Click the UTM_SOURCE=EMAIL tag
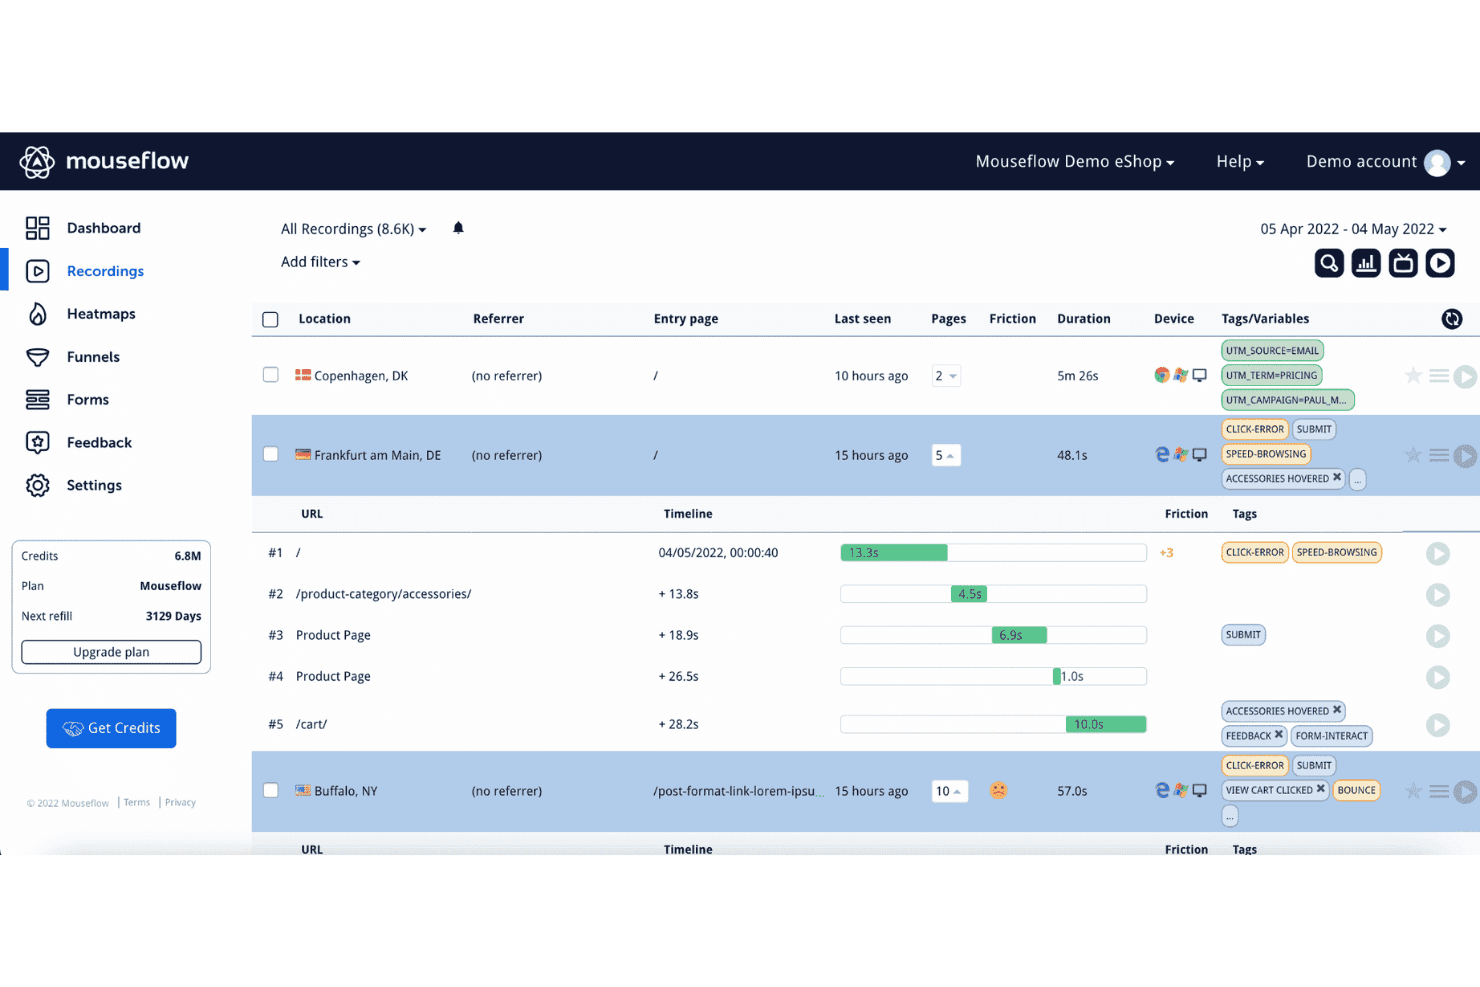The width and height of the screenshot is (1480, 987). (x=1272, y=351)
